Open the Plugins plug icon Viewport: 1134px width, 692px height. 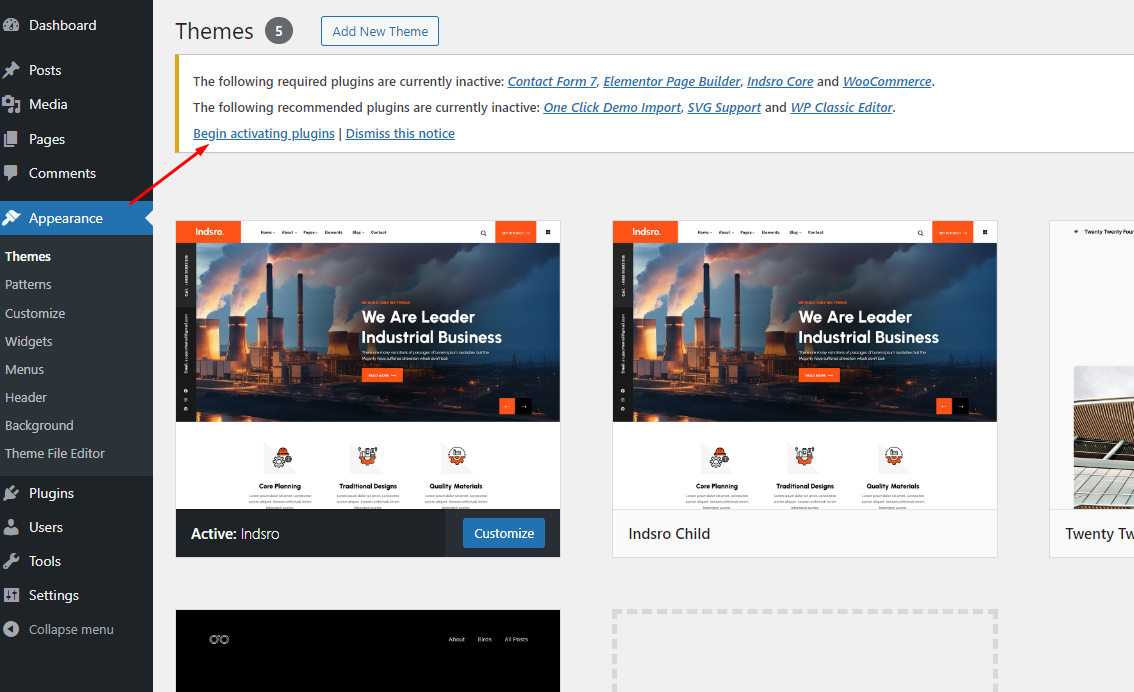[x=11, y=493]
